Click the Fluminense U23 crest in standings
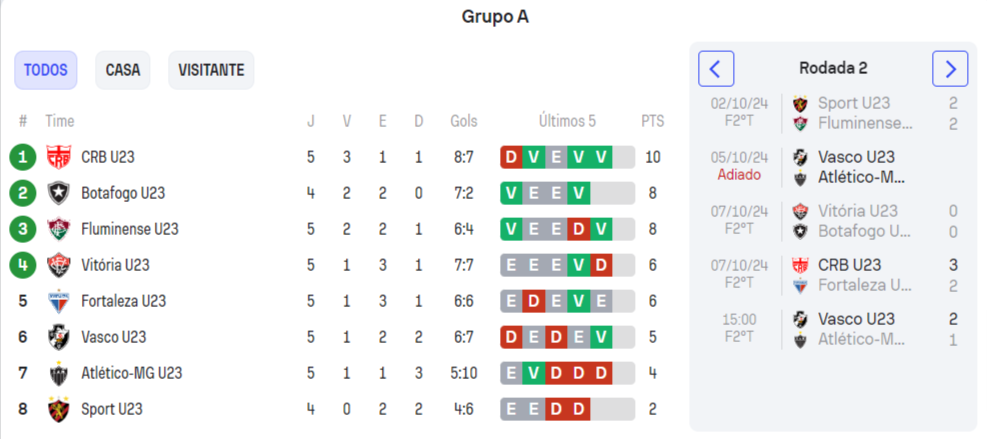 pyautogui.click(x=58, y=229)
